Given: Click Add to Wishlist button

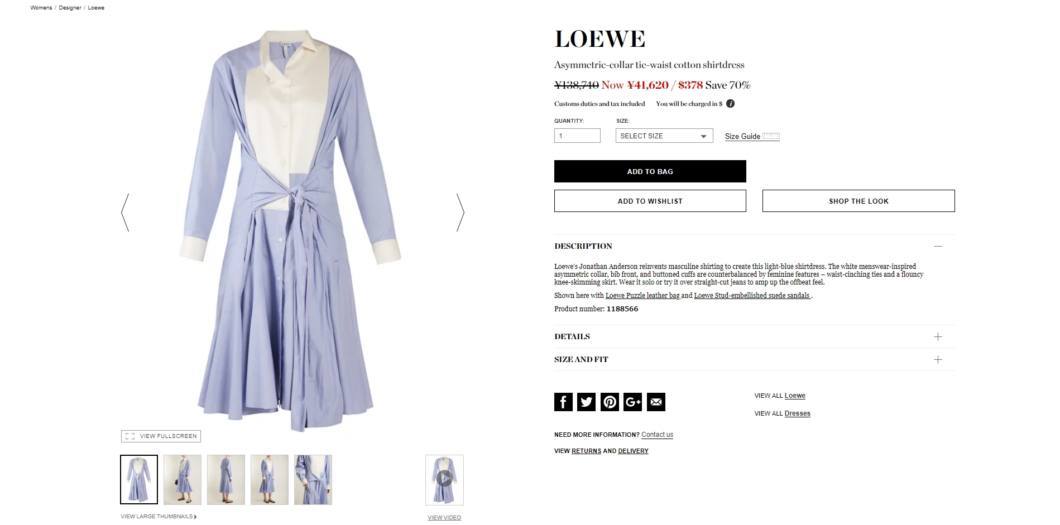Looking at the screenshot, I should coord(650,201).
